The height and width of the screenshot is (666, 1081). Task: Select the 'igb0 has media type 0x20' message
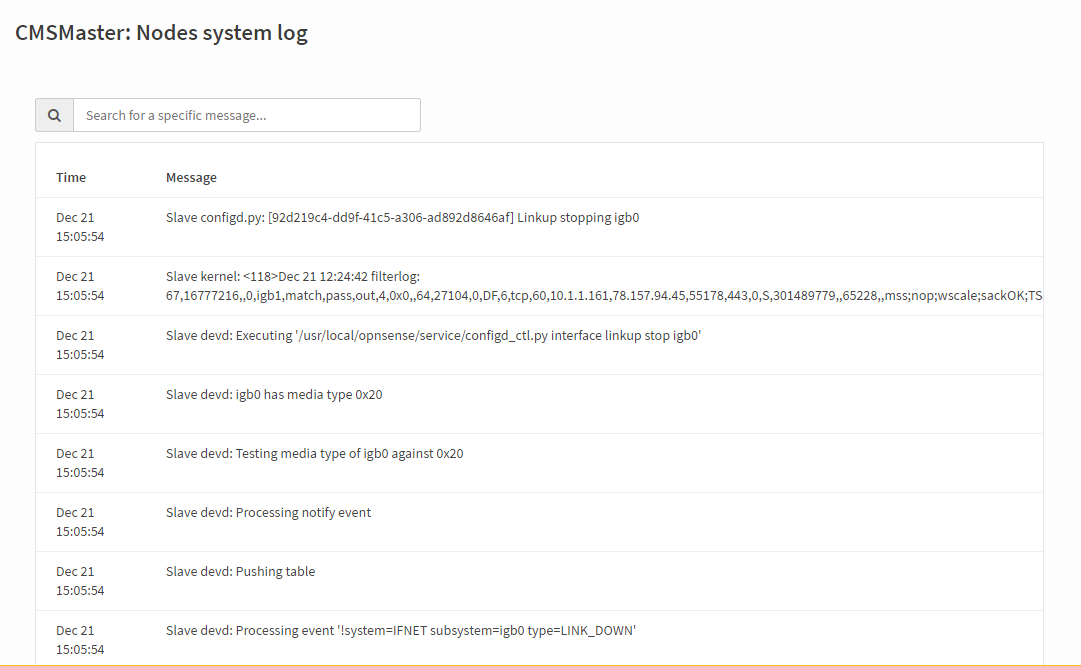pyautogui.click(x=274, y=394)
